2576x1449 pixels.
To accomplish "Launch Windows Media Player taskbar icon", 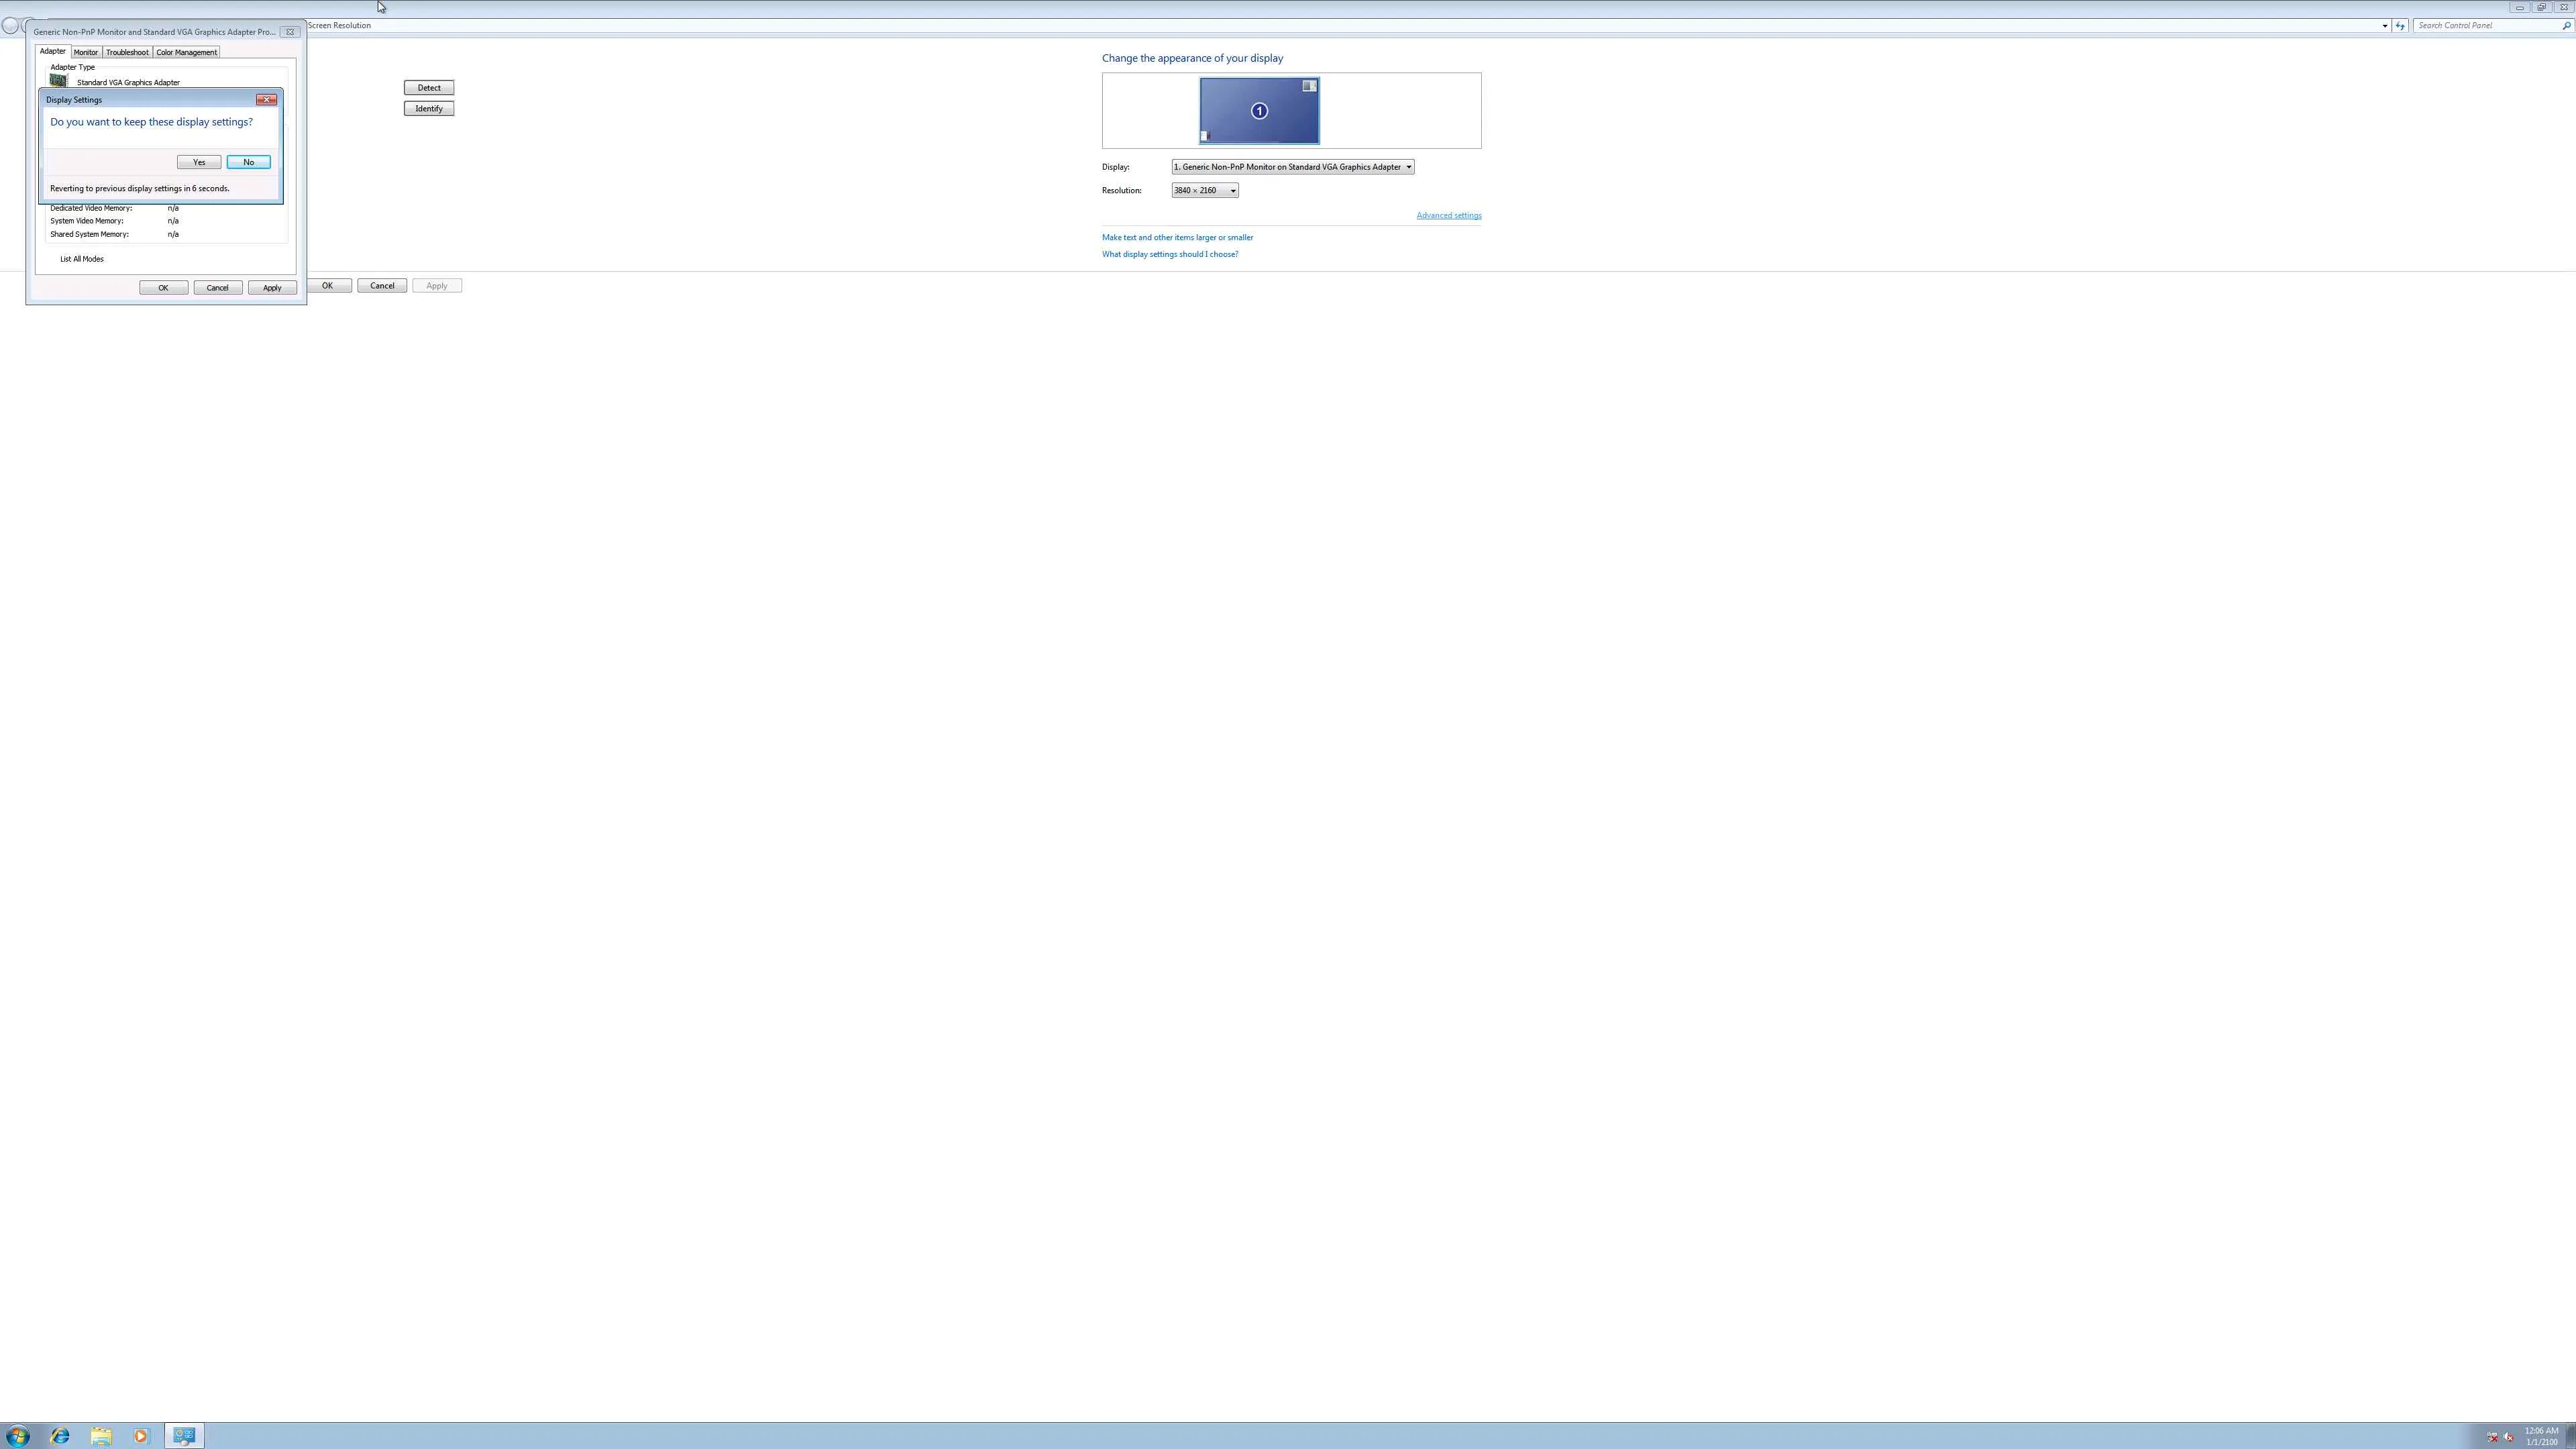I will click(x=141, y=1436).
